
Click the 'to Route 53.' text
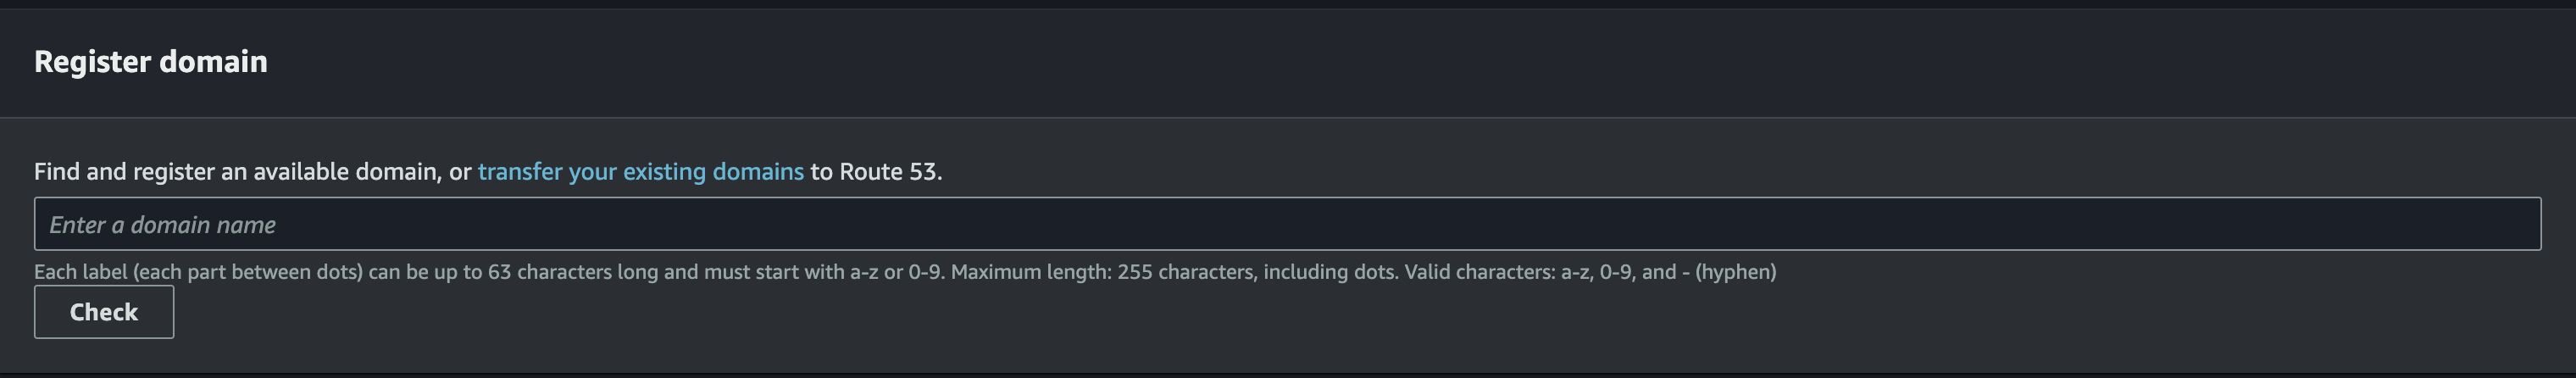tap(876, 172)
